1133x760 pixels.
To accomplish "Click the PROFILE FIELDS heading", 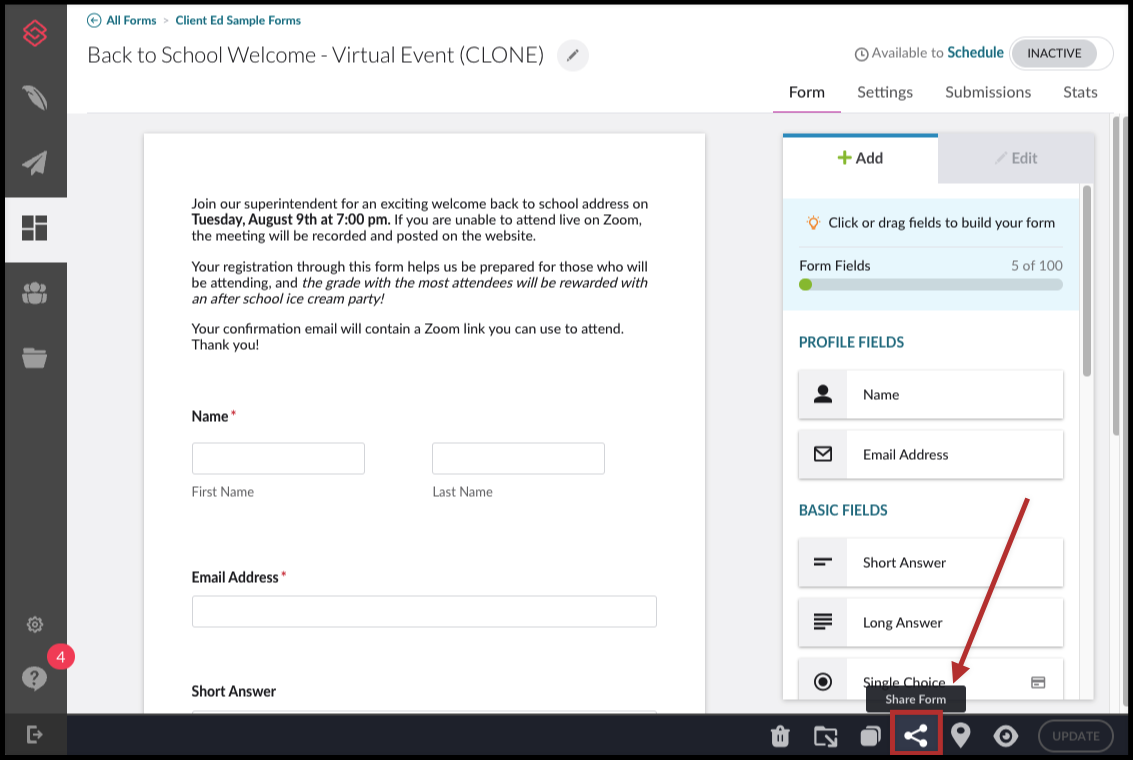I will pyautogui.click(x=851, y=342).
